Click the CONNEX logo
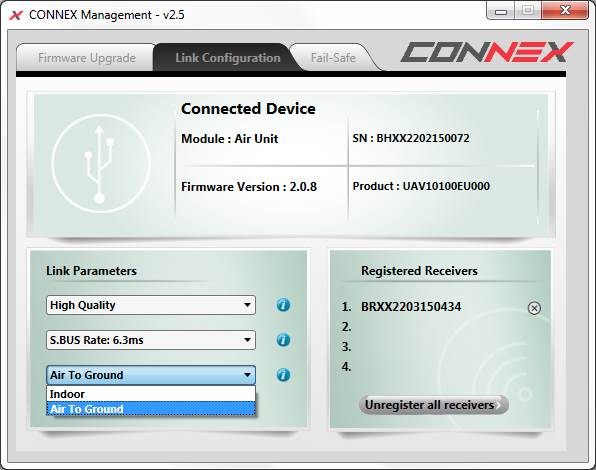 click(x=487, y=52)
